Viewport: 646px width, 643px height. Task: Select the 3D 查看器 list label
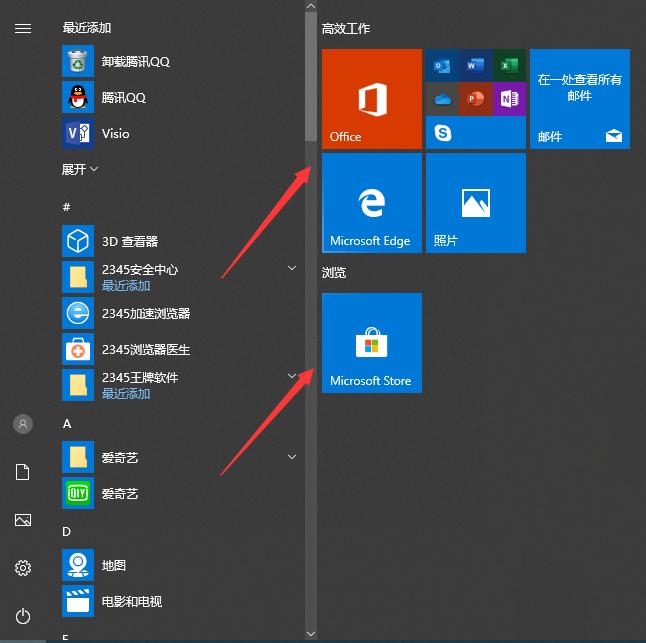coord(130,241)
